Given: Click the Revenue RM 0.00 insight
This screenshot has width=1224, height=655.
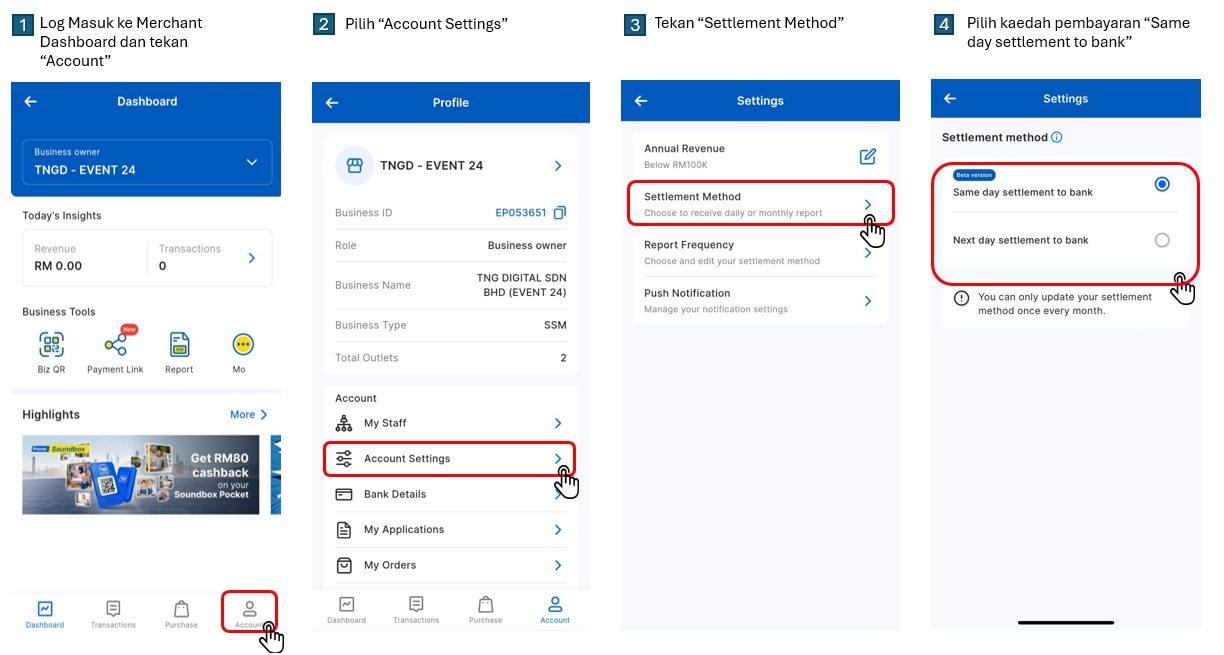Looking at the screenshot, I should tap(58, 258).
